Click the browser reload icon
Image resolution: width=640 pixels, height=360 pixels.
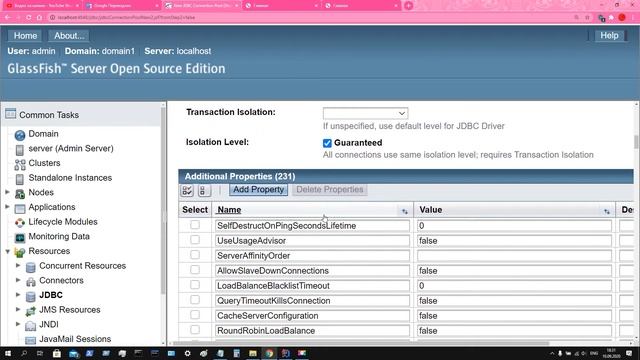click(x=29, y=18)
